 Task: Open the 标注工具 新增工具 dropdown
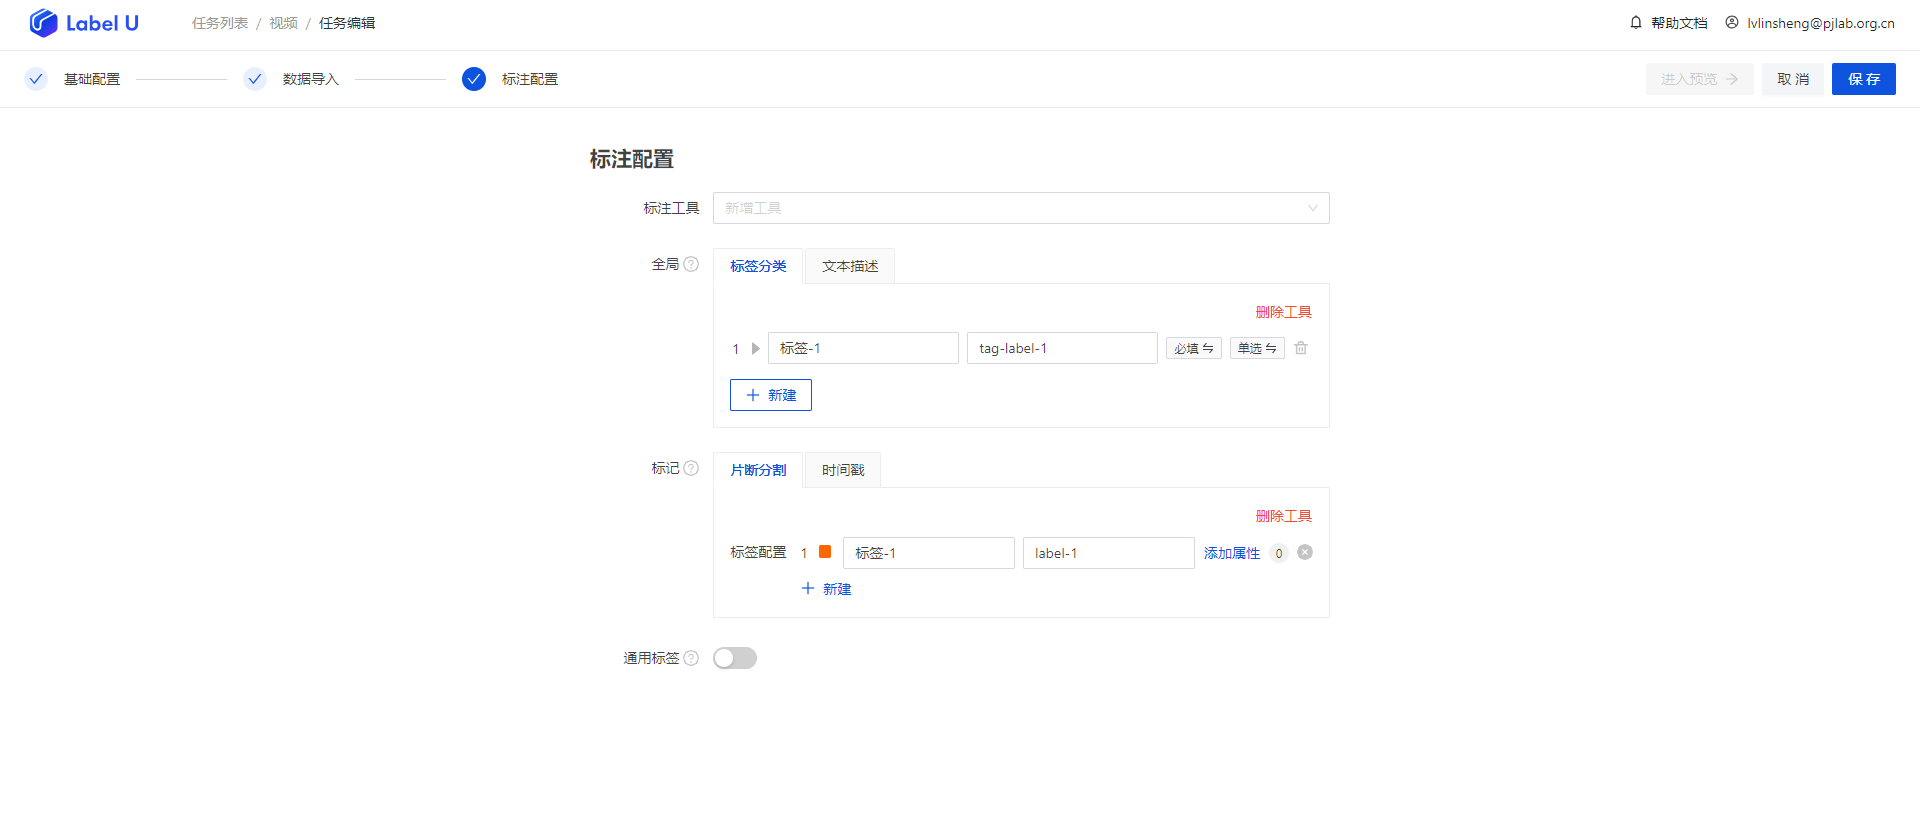tap(1021, 208)
